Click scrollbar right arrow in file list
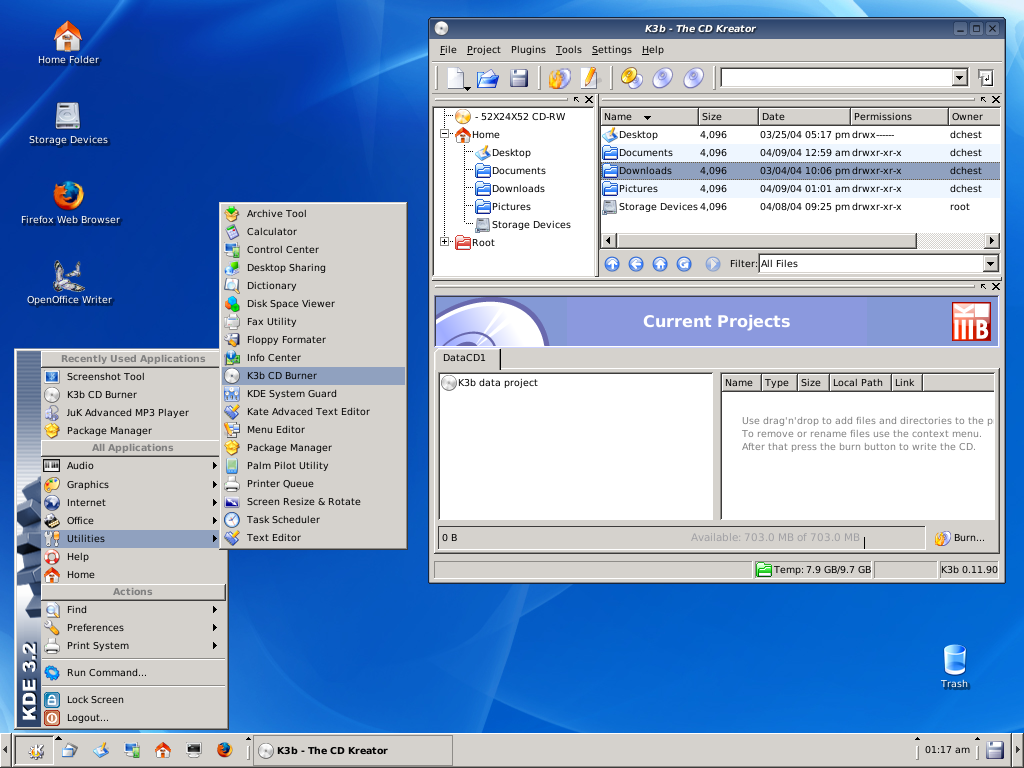The height and width of the screenshot is (768, 1024). pyautogui.click(x=992, y=240)
